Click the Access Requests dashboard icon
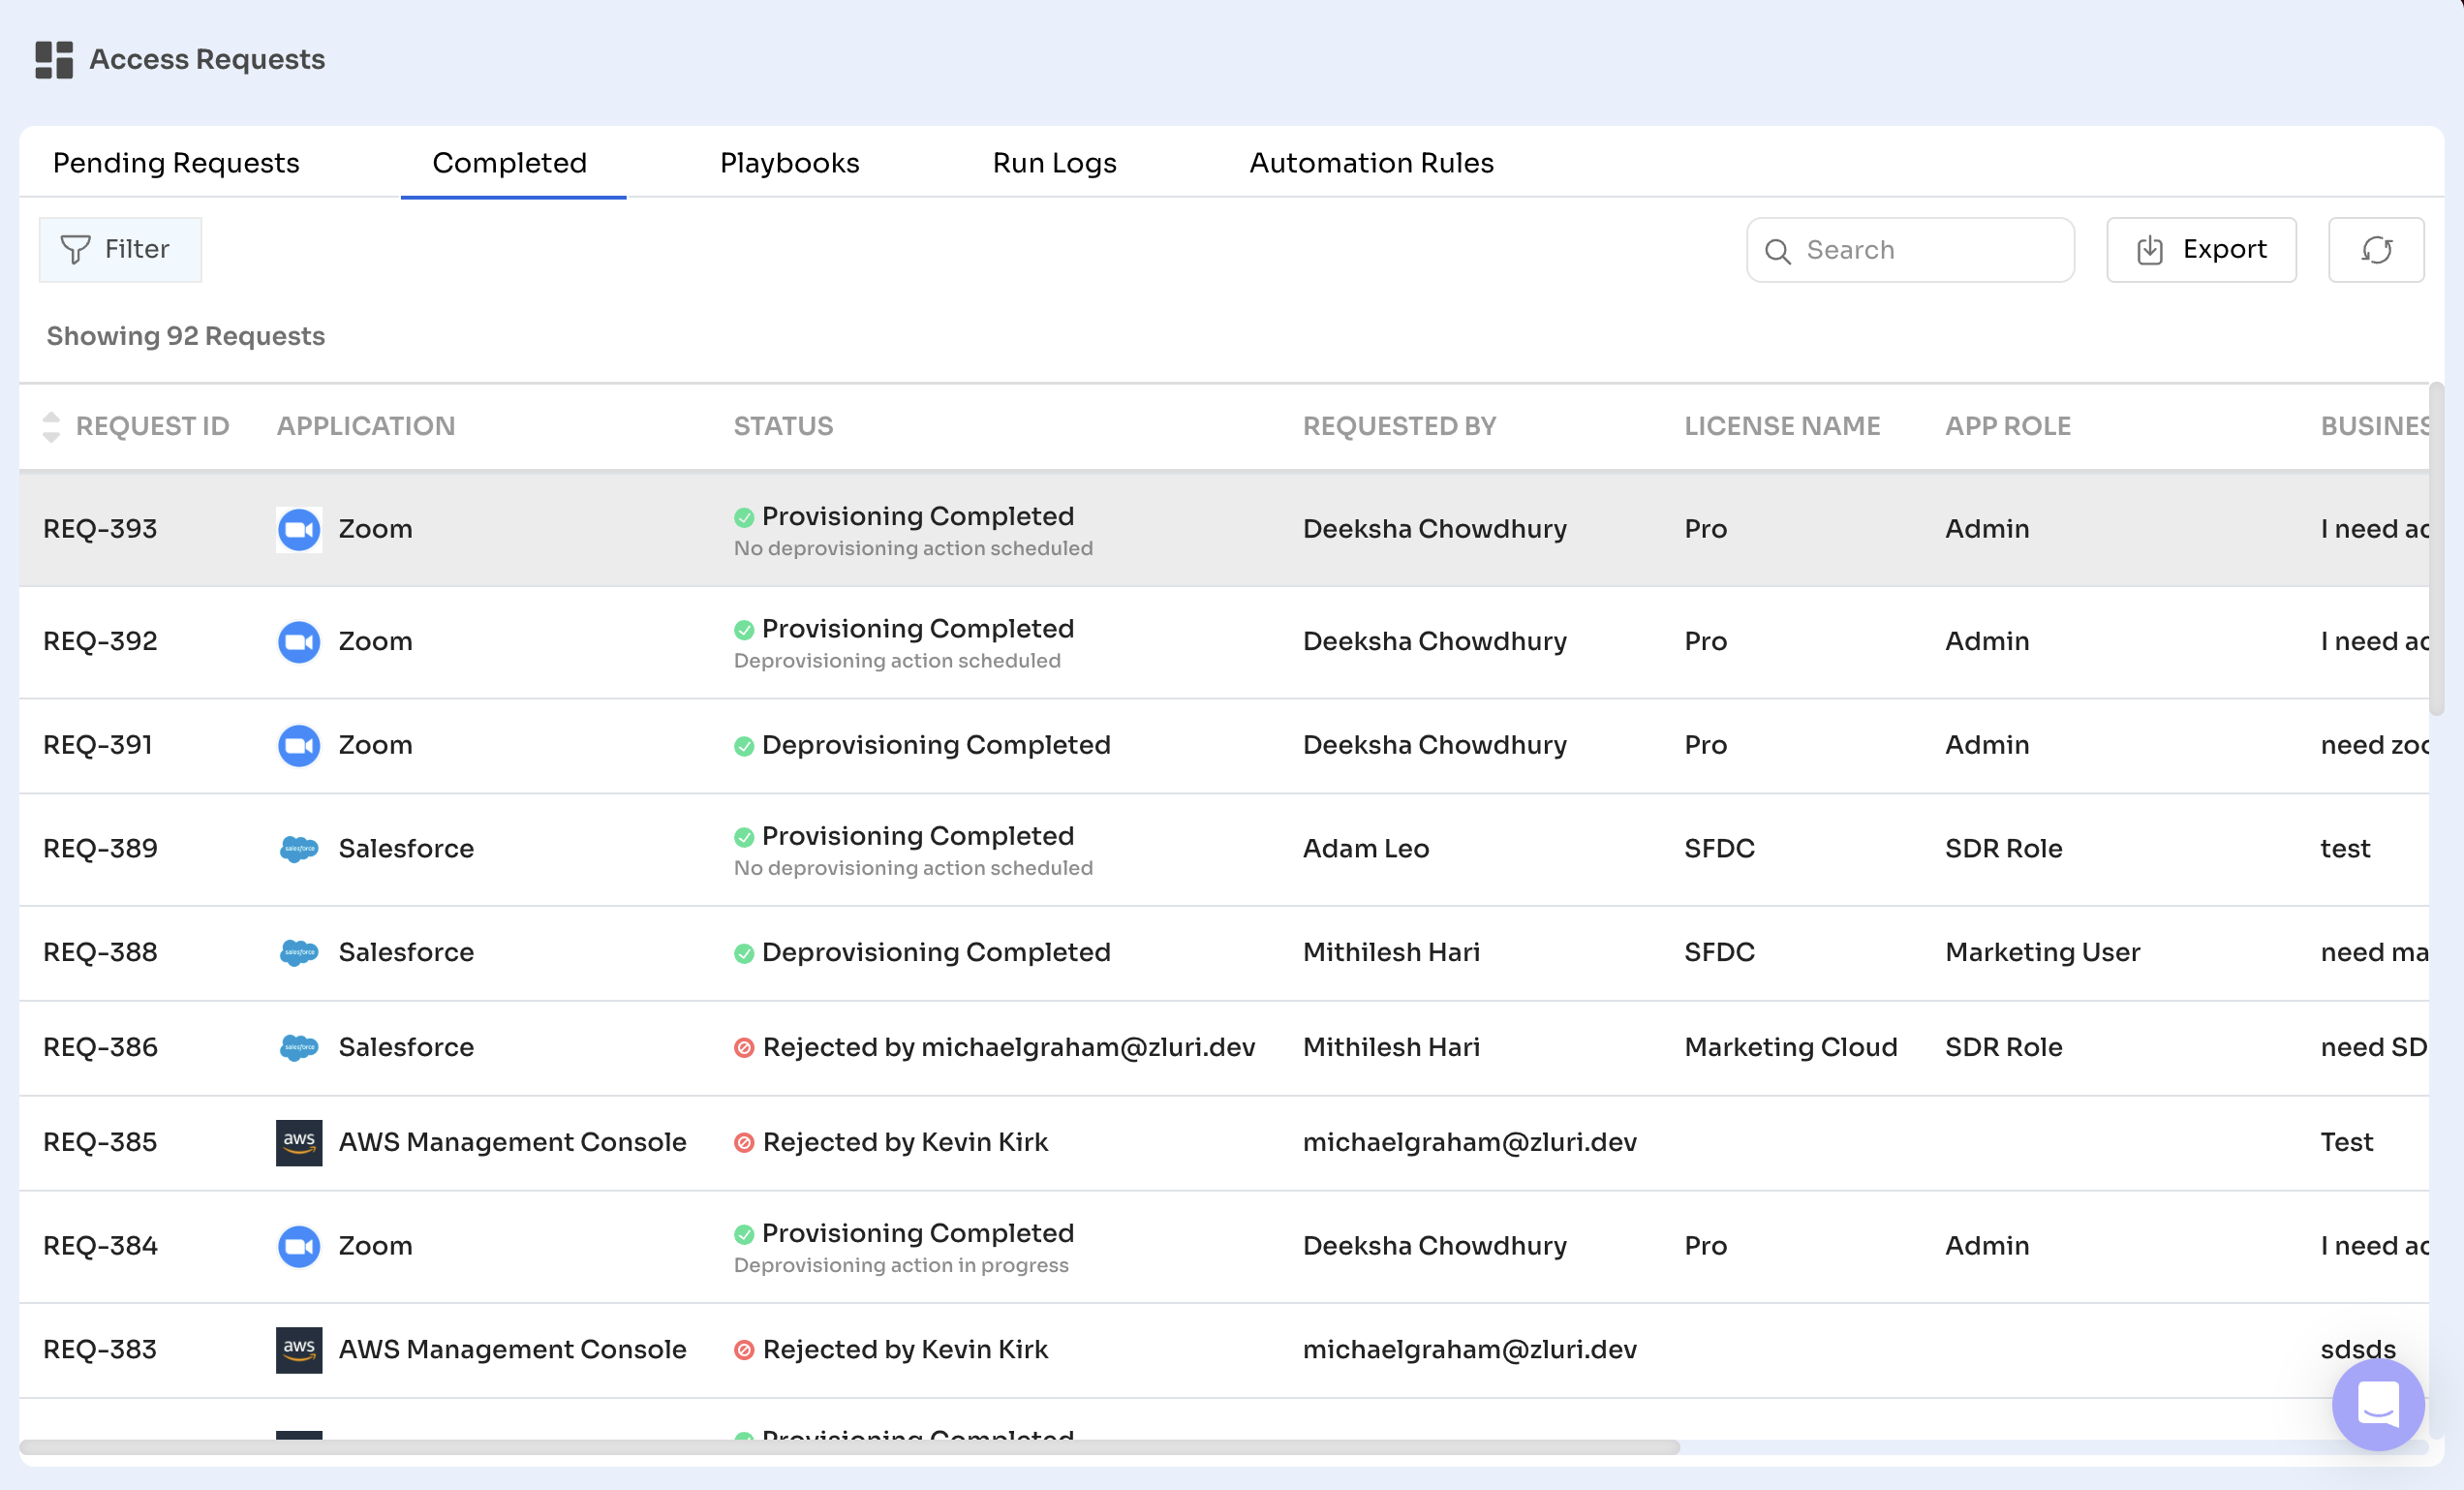Screen dimensions: 2464x1490 (x=54, y=59)
